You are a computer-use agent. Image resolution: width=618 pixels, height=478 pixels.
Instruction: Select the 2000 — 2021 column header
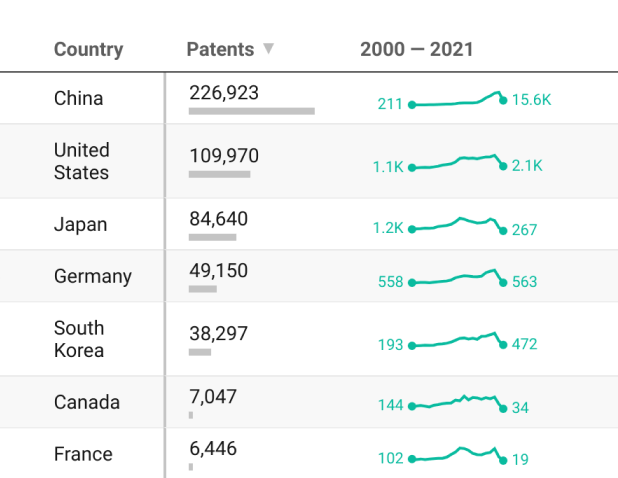(x=416, y=49)
